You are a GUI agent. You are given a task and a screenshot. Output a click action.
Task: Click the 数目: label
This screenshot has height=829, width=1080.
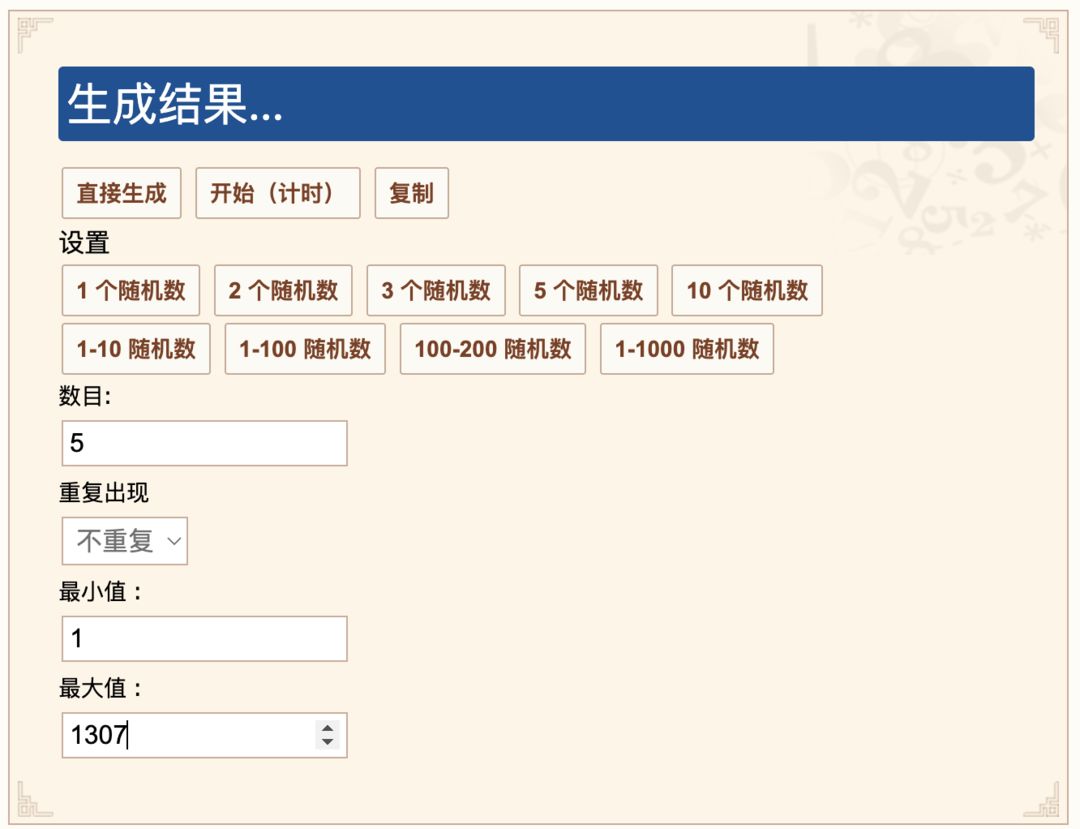(x=85, y=396)
